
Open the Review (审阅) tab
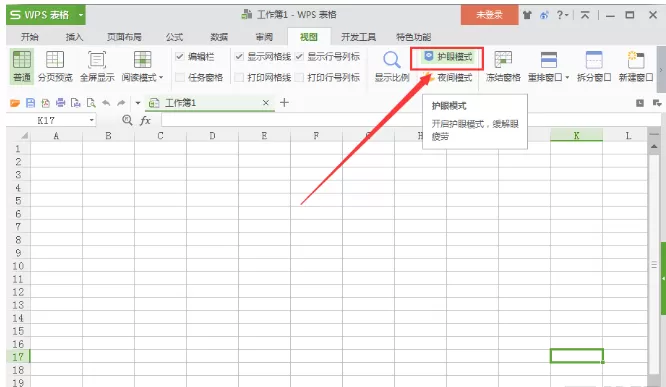(x=264, y=37)
